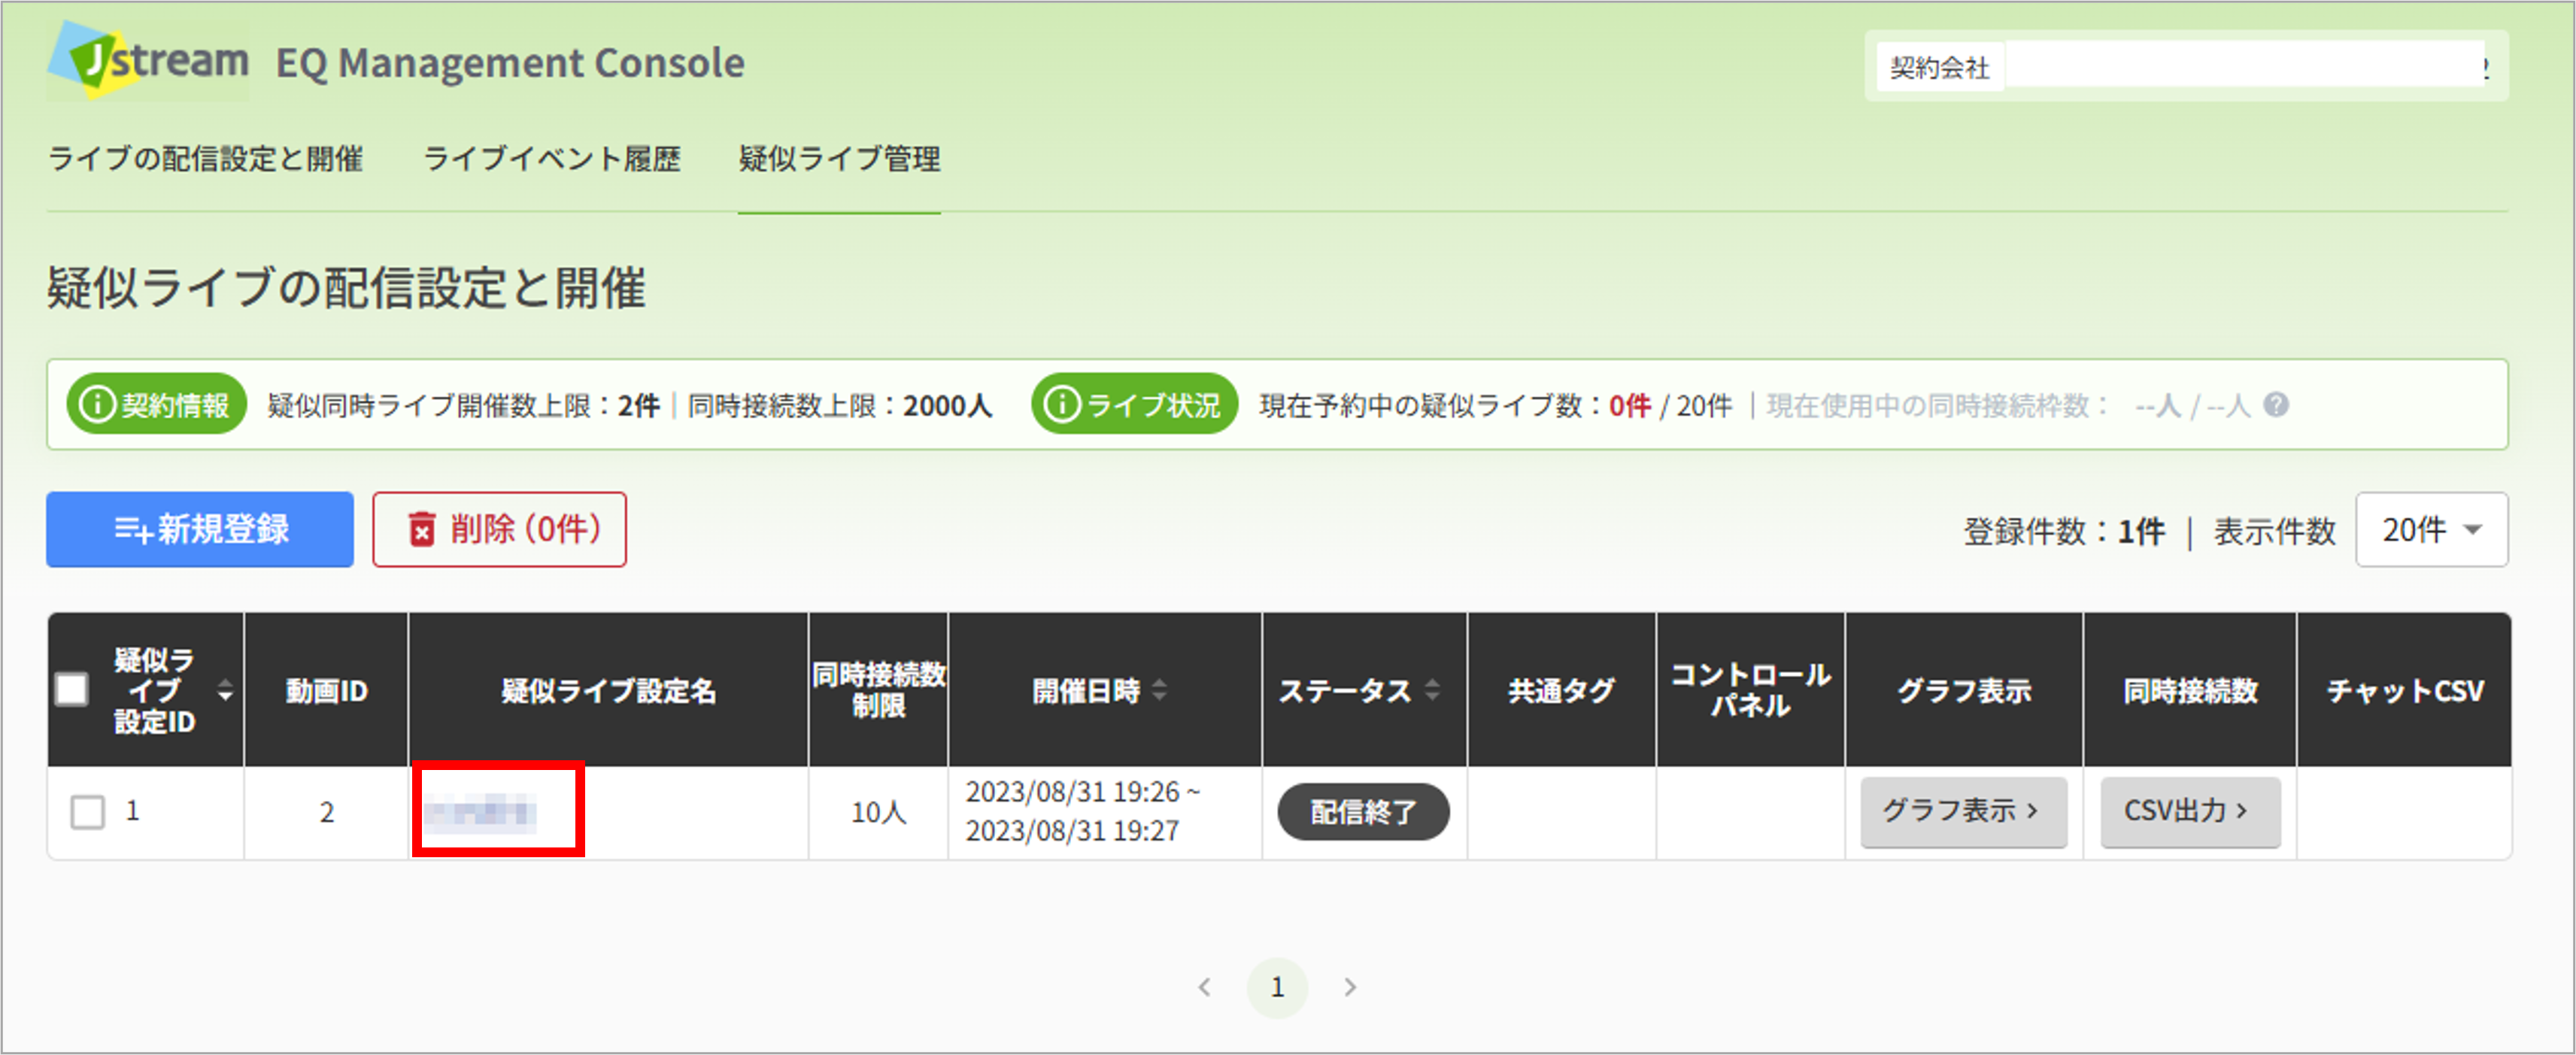Click the チャットCSV column header
Screen dimensions: 2576x1055
point(2404,690)
